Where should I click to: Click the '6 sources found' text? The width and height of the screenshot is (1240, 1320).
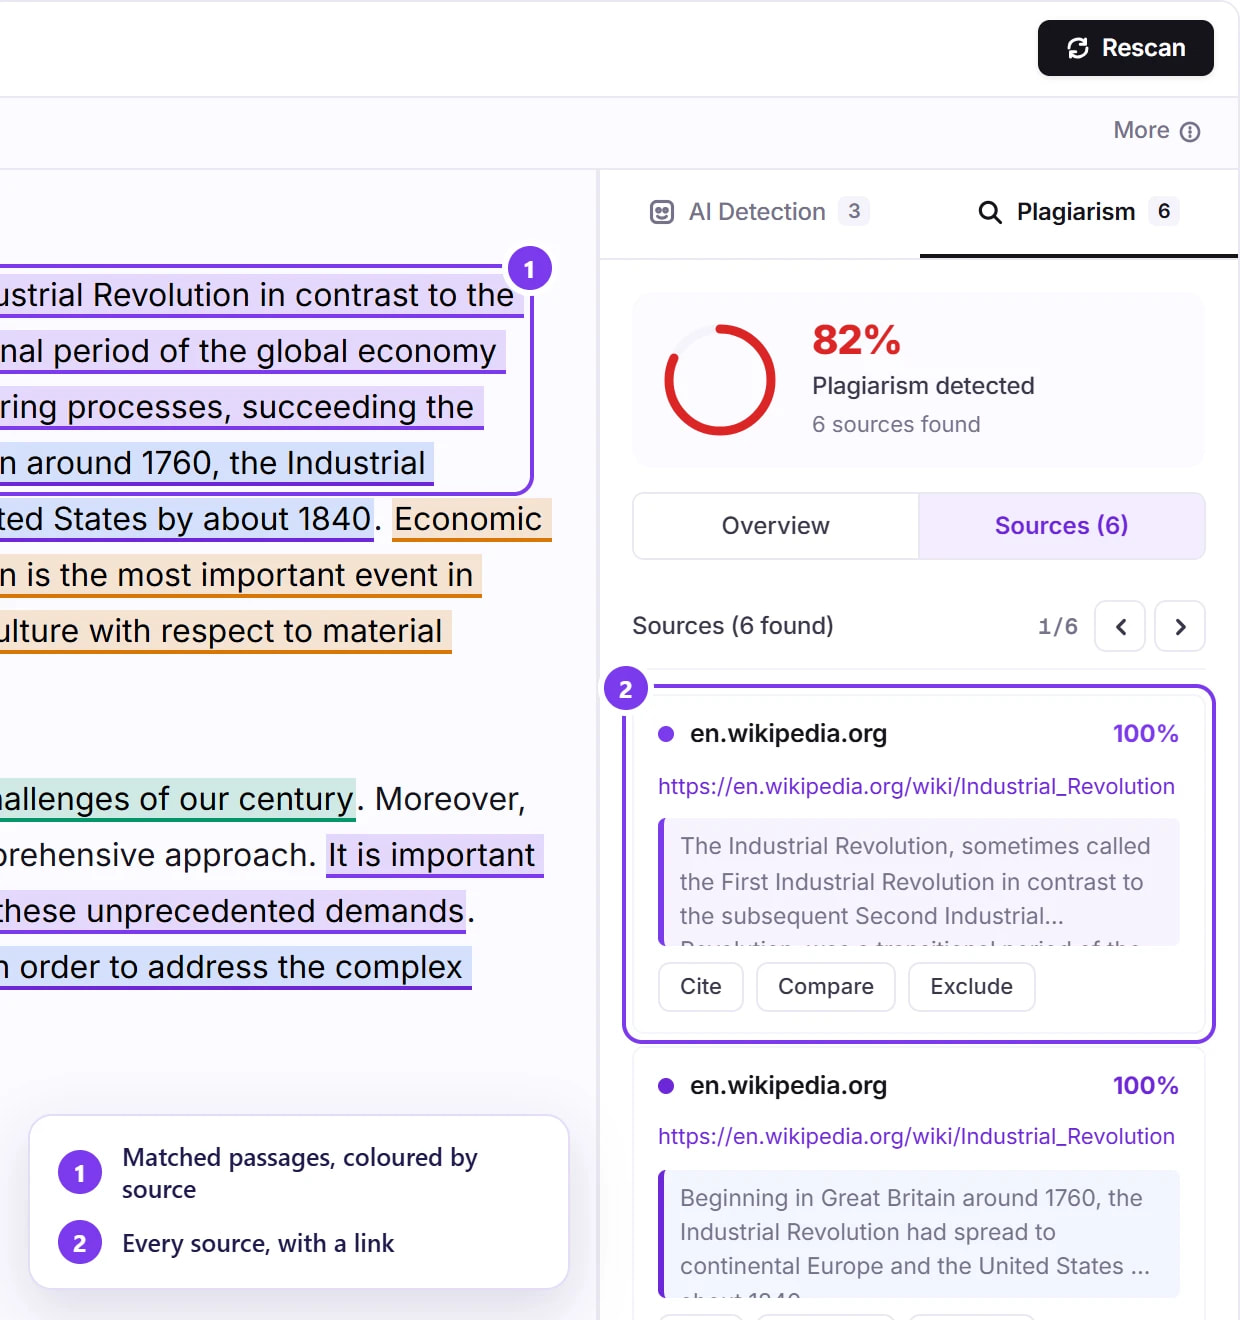point(896,424)
